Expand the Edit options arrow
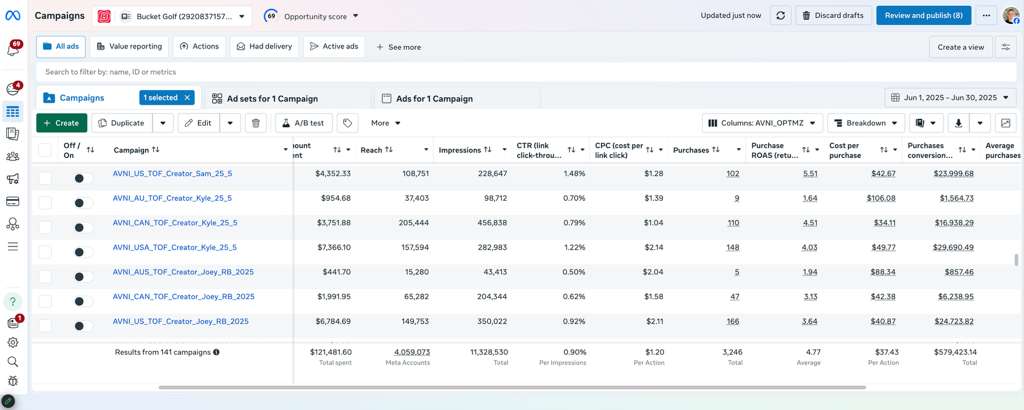The image size is (1024, 410). [231, 123]
